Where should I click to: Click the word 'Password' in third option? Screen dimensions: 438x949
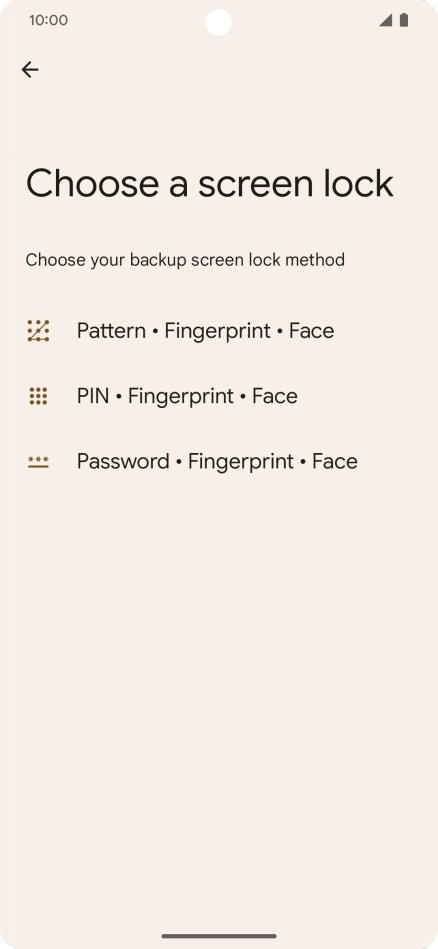(123, 462)
